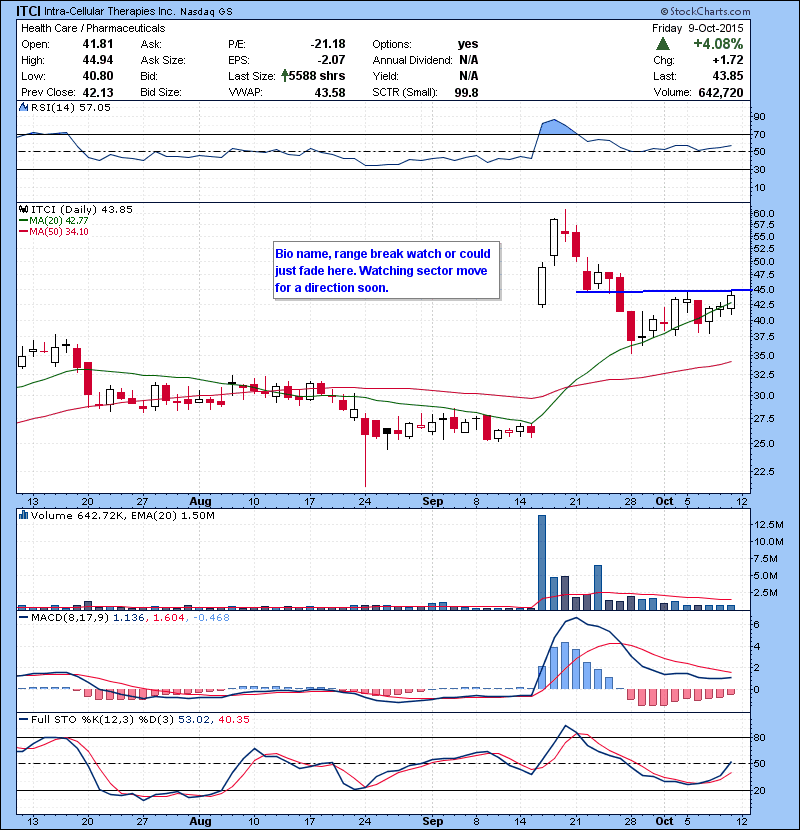The width and height of the screenshot is (800, 830).
Task: Click the green MA(20) legend line marker
Action: (x=23, y=221)
